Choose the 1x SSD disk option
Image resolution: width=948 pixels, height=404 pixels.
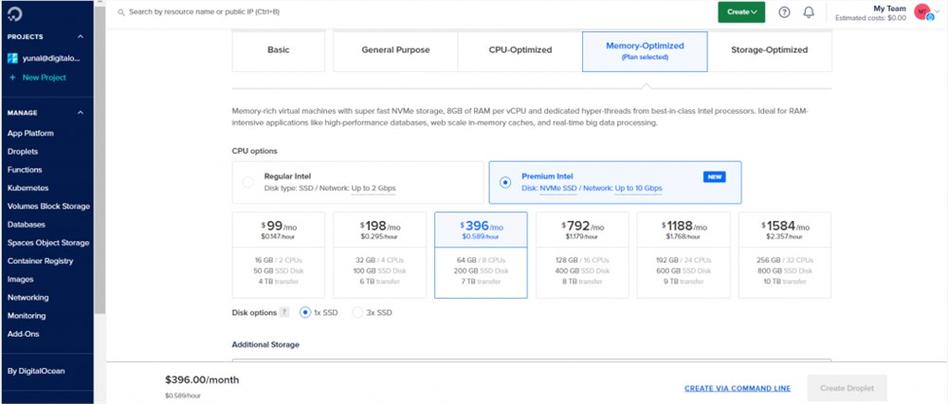tap(305, 313)
